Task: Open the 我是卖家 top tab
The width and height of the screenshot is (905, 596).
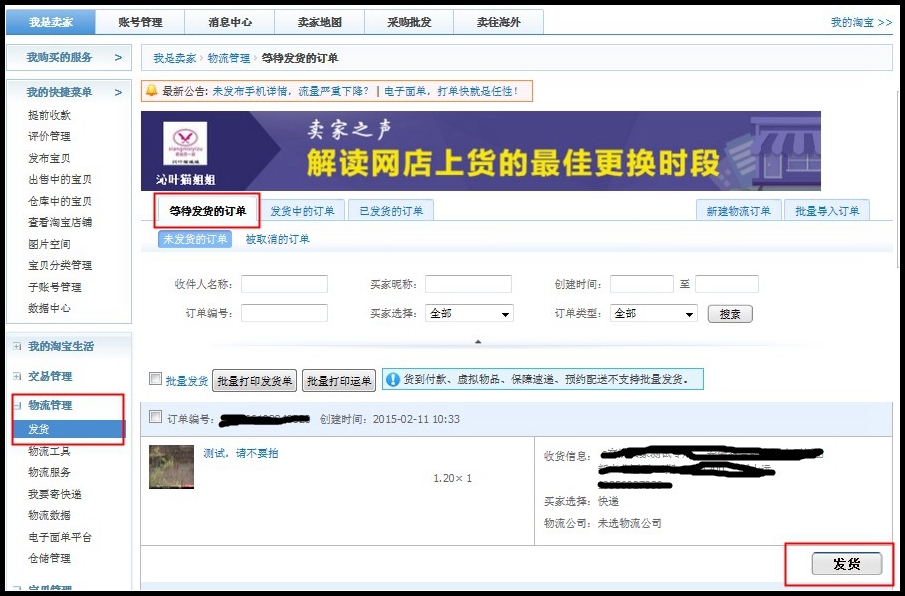Action: coord(51,23)
